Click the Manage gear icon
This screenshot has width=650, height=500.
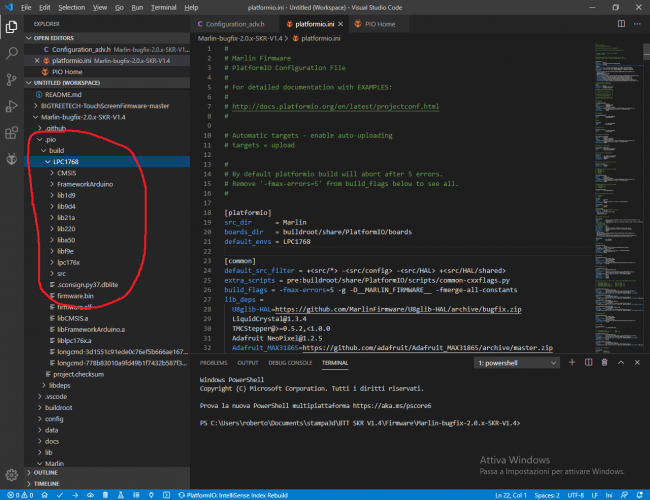(x=11, y=473)
